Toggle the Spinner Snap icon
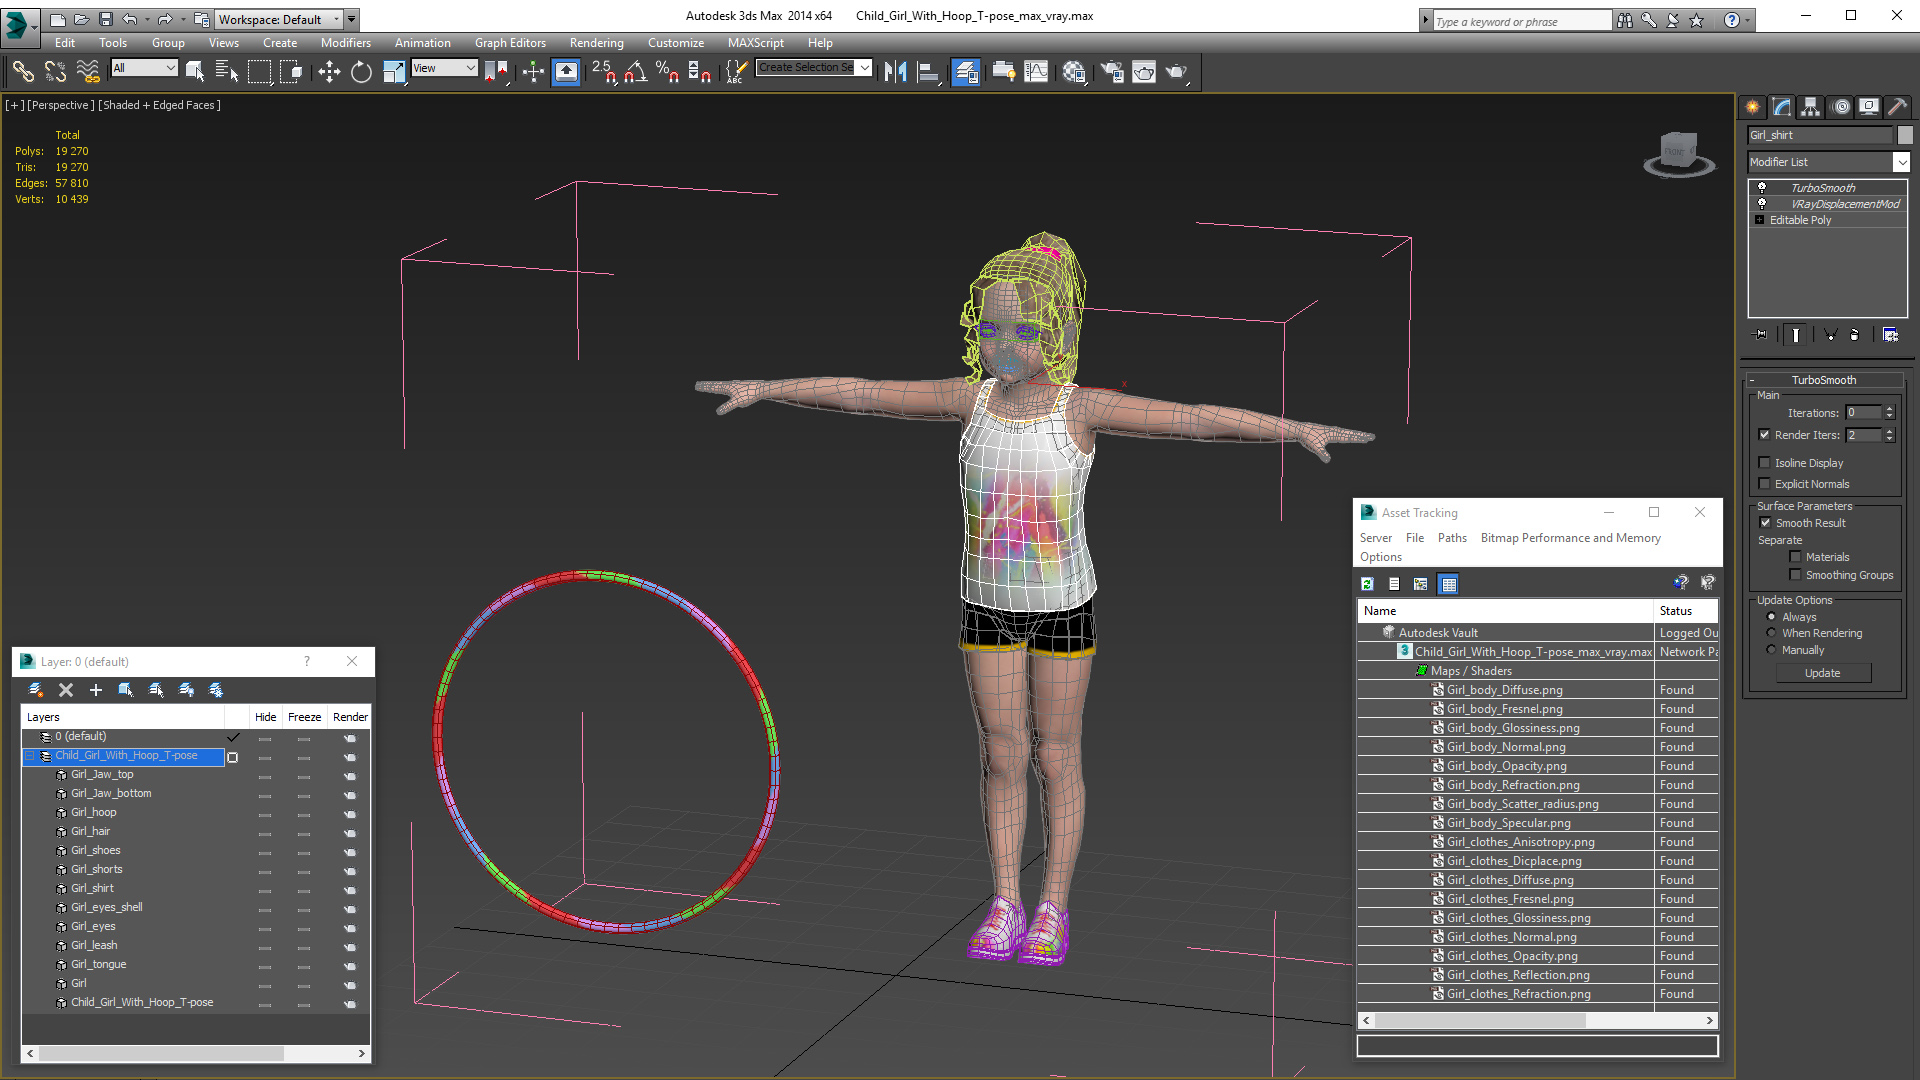The width and height of the screenshot is (1920, 1080). pos(700,71)
